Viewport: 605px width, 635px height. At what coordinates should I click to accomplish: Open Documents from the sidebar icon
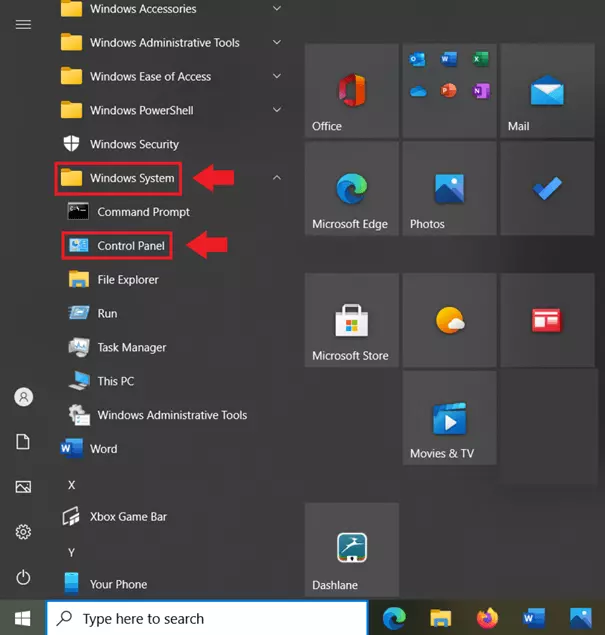click(23, 441)
